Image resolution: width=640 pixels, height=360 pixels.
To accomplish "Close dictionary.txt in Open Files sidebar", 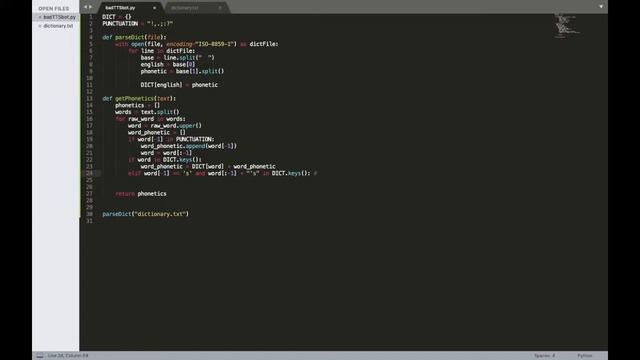I will (x=40, y=26).
